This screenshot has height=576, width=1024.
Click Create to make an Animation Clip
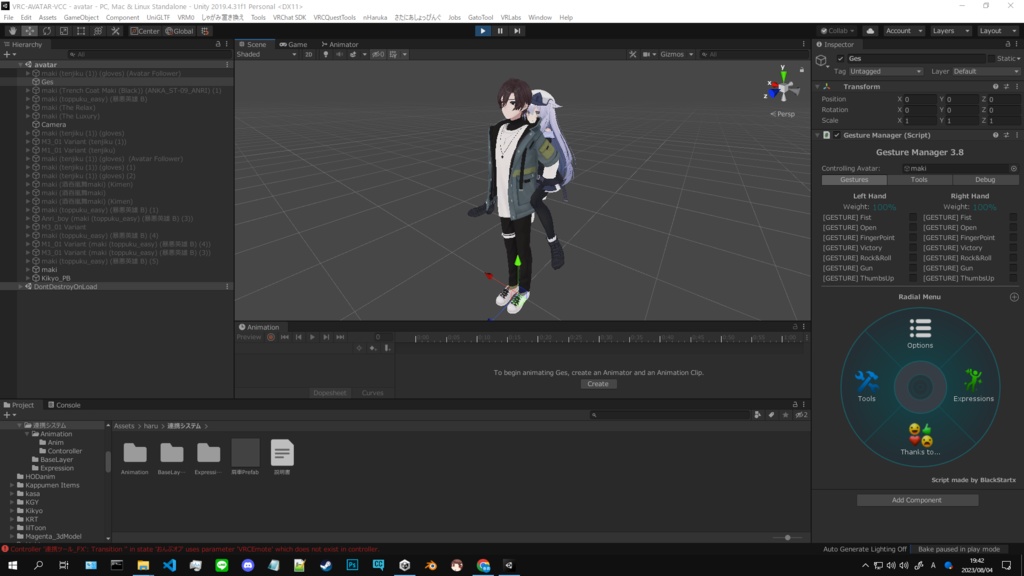597,383
